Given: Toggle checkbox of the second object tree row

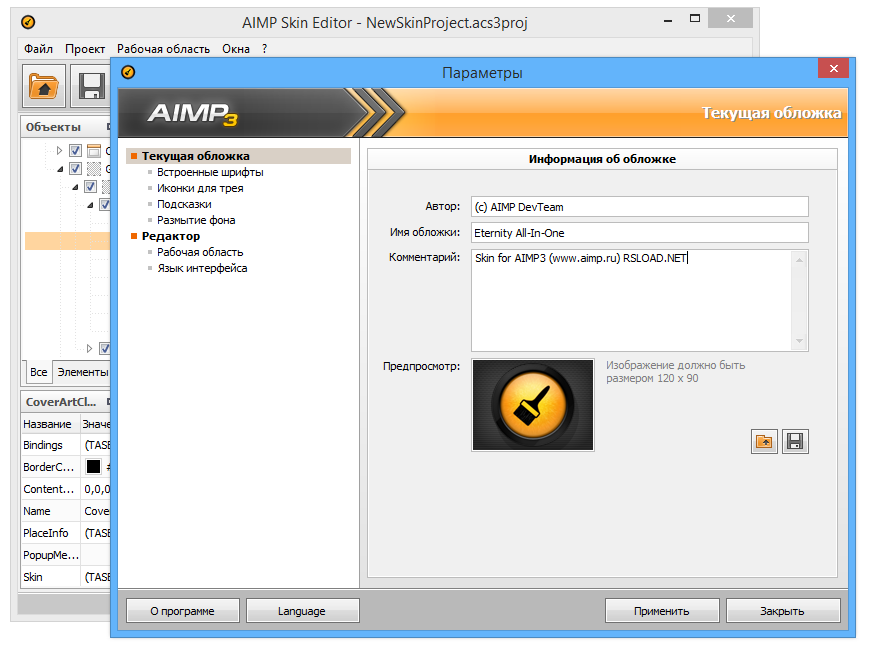Looking at the screenshot, I should click(75, 169).
